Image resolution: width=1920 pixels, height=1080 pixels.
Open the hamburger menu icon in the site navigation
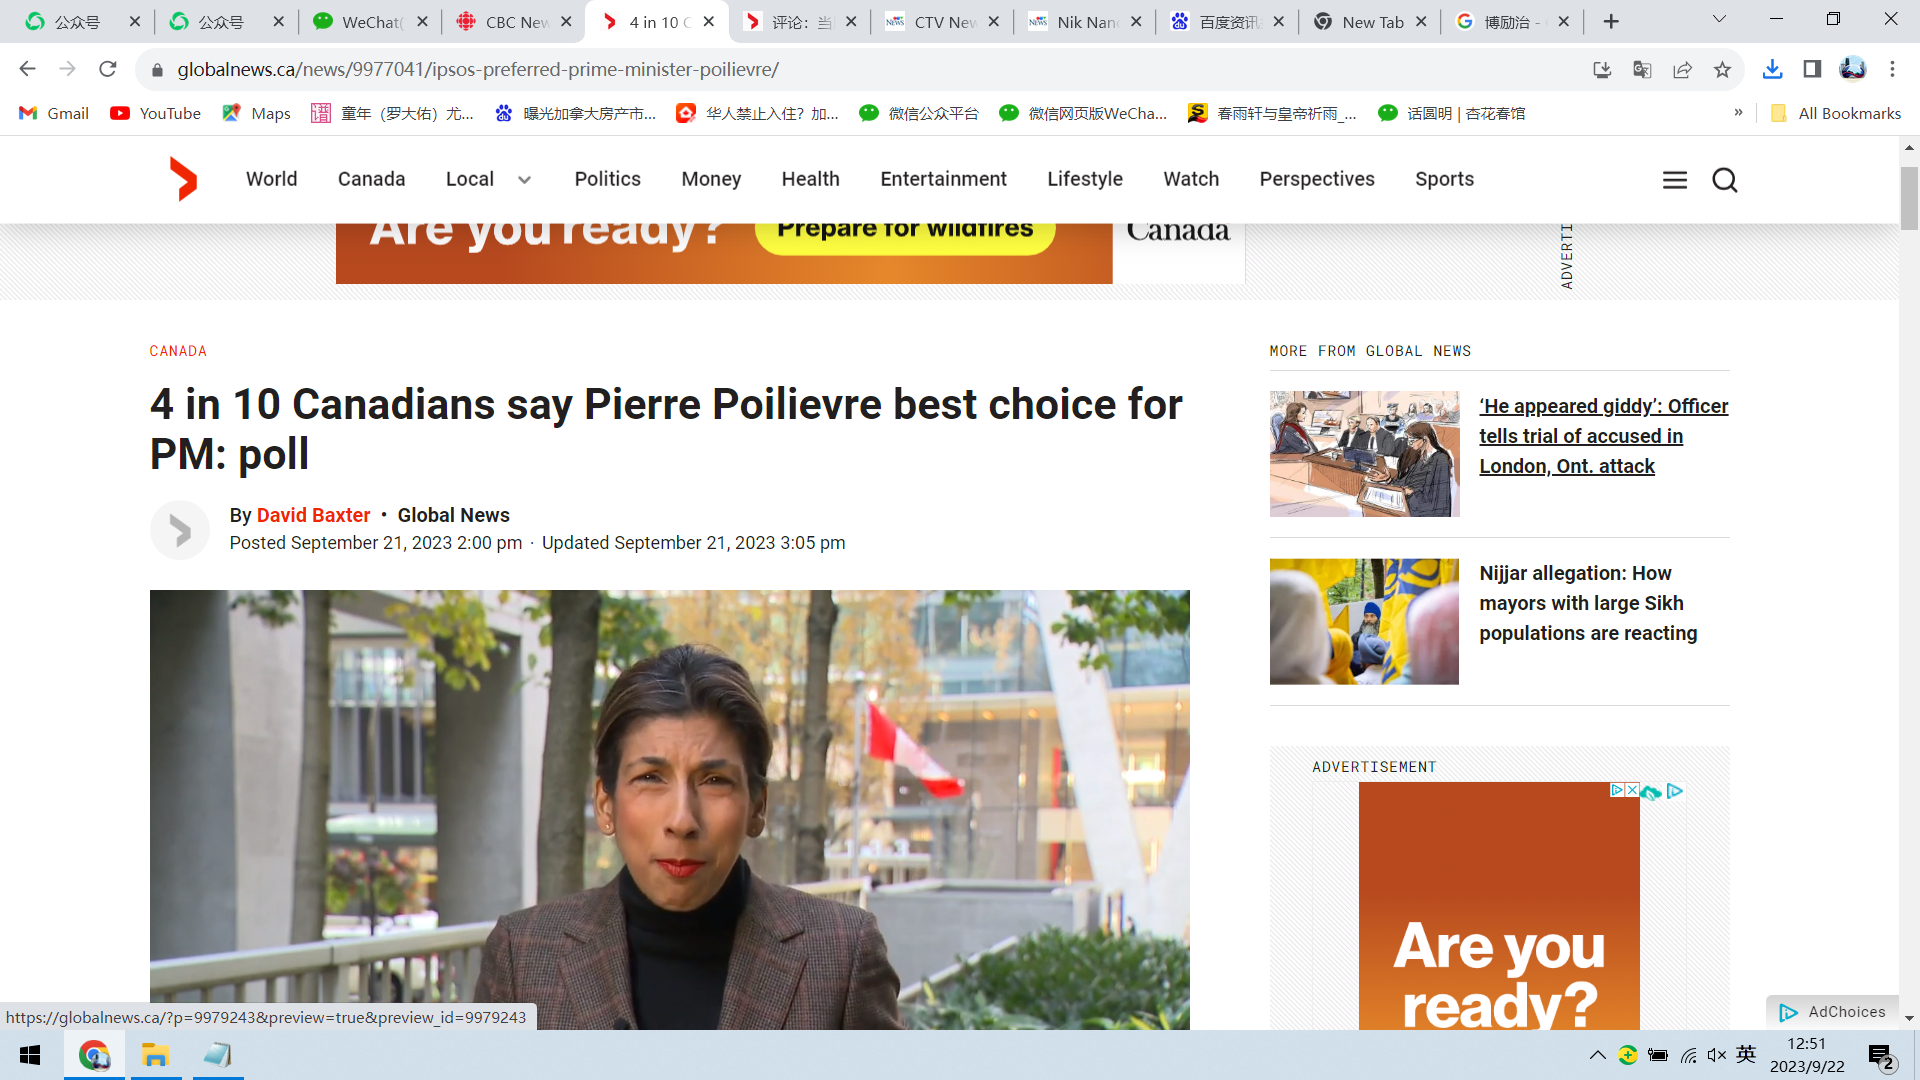[x=1675, y=180]
